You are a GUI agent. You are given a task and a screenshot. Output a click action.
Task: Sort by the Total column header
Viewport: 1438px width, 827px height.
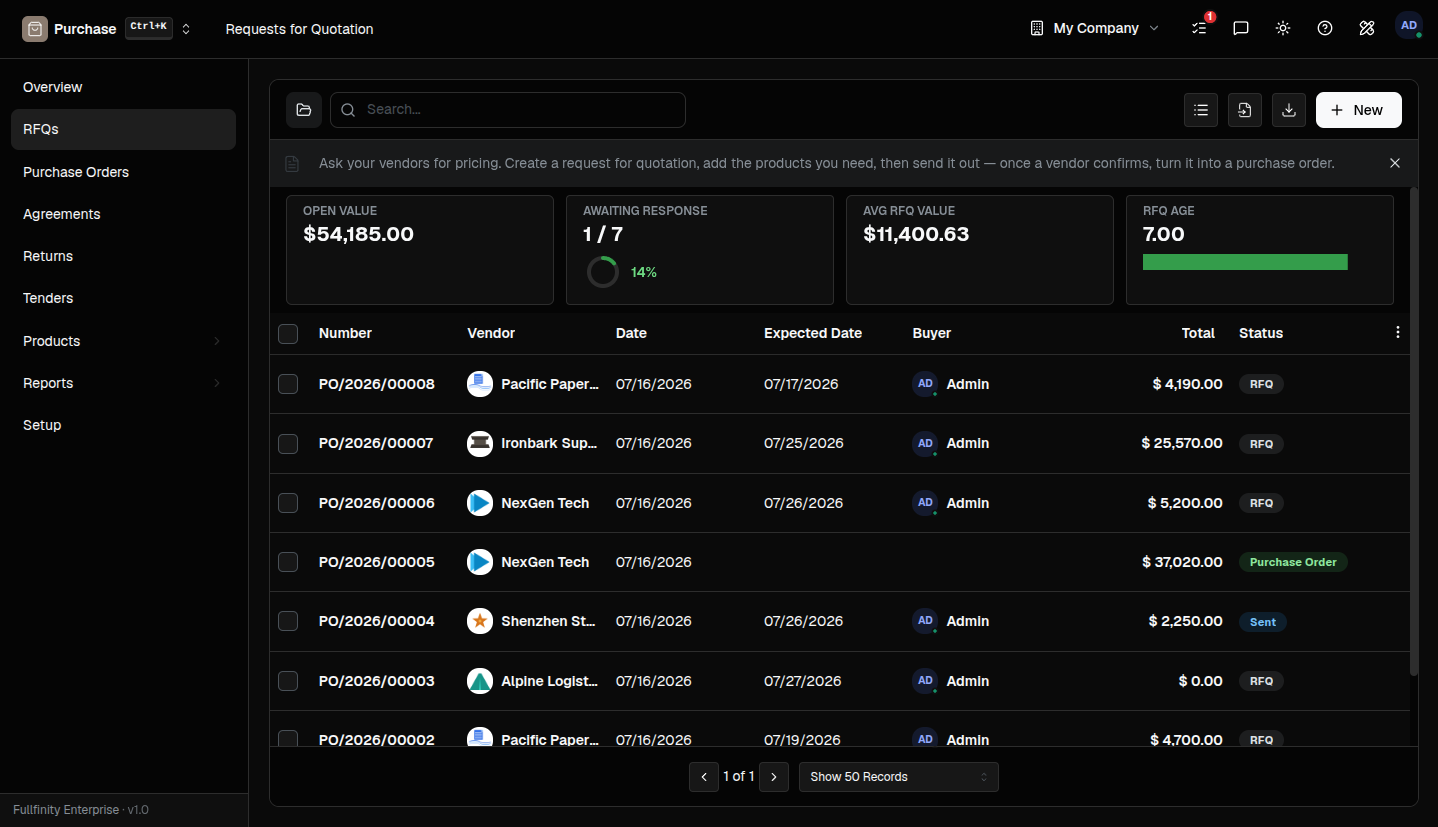tap(1198, 333)
